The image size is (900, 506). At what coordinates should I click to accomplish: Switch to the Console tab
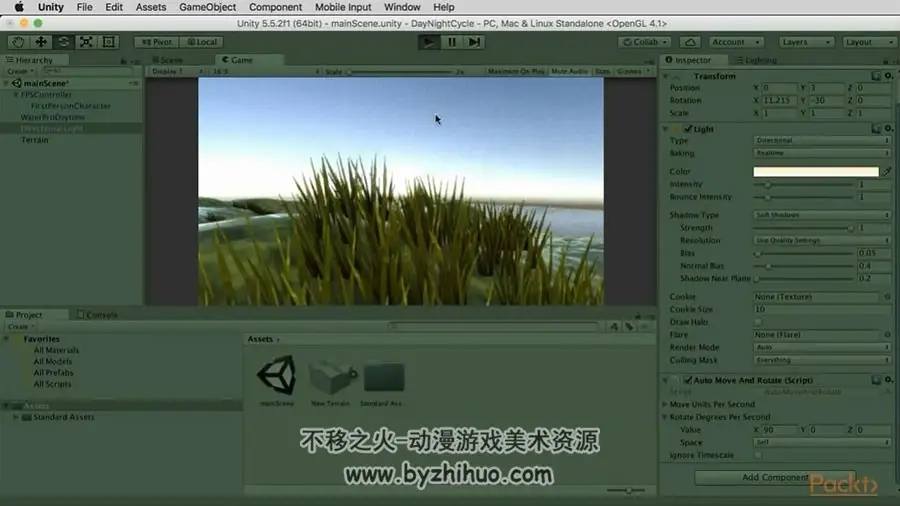[x=97, y=314]
